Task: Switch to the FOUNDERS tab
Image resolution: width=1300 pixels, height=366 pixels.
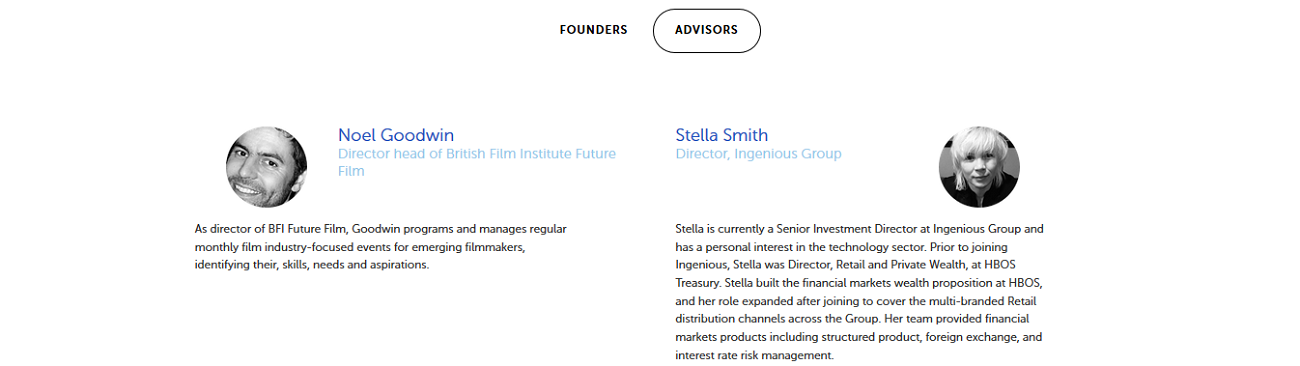Action: click(593, 30)
